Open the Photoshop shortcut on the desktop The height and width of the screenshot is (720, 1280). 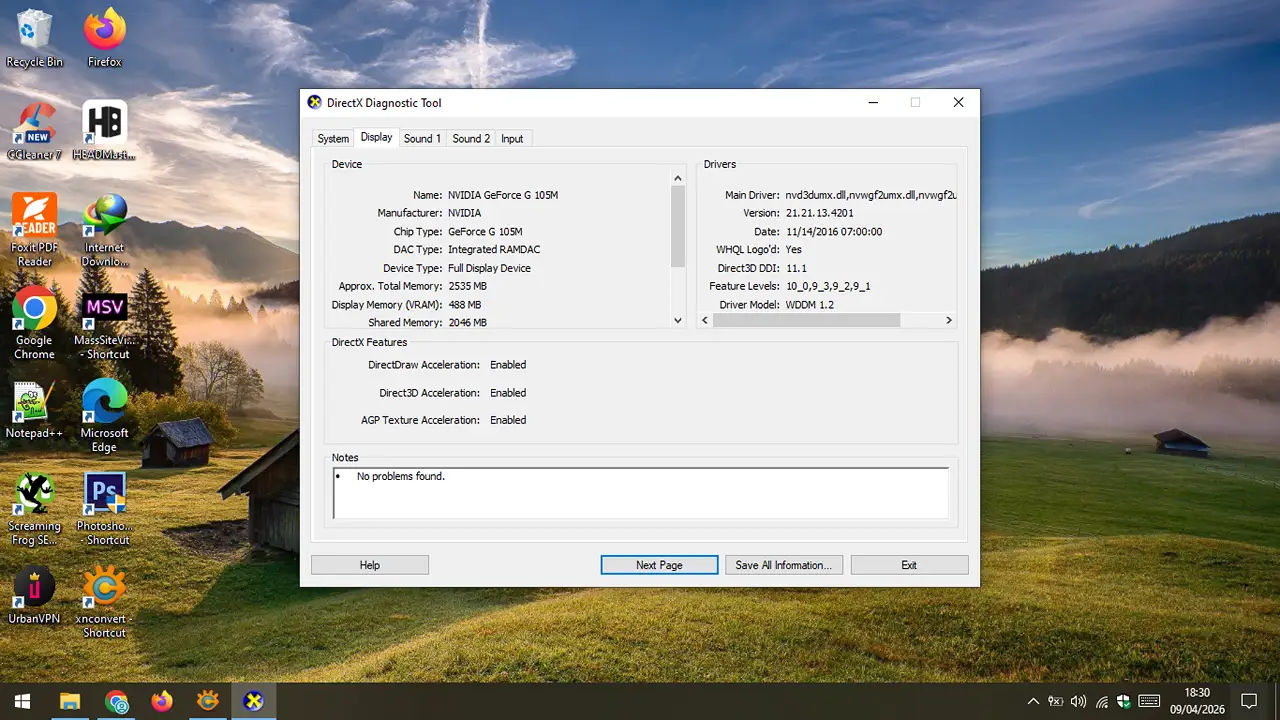pos(104,509)
